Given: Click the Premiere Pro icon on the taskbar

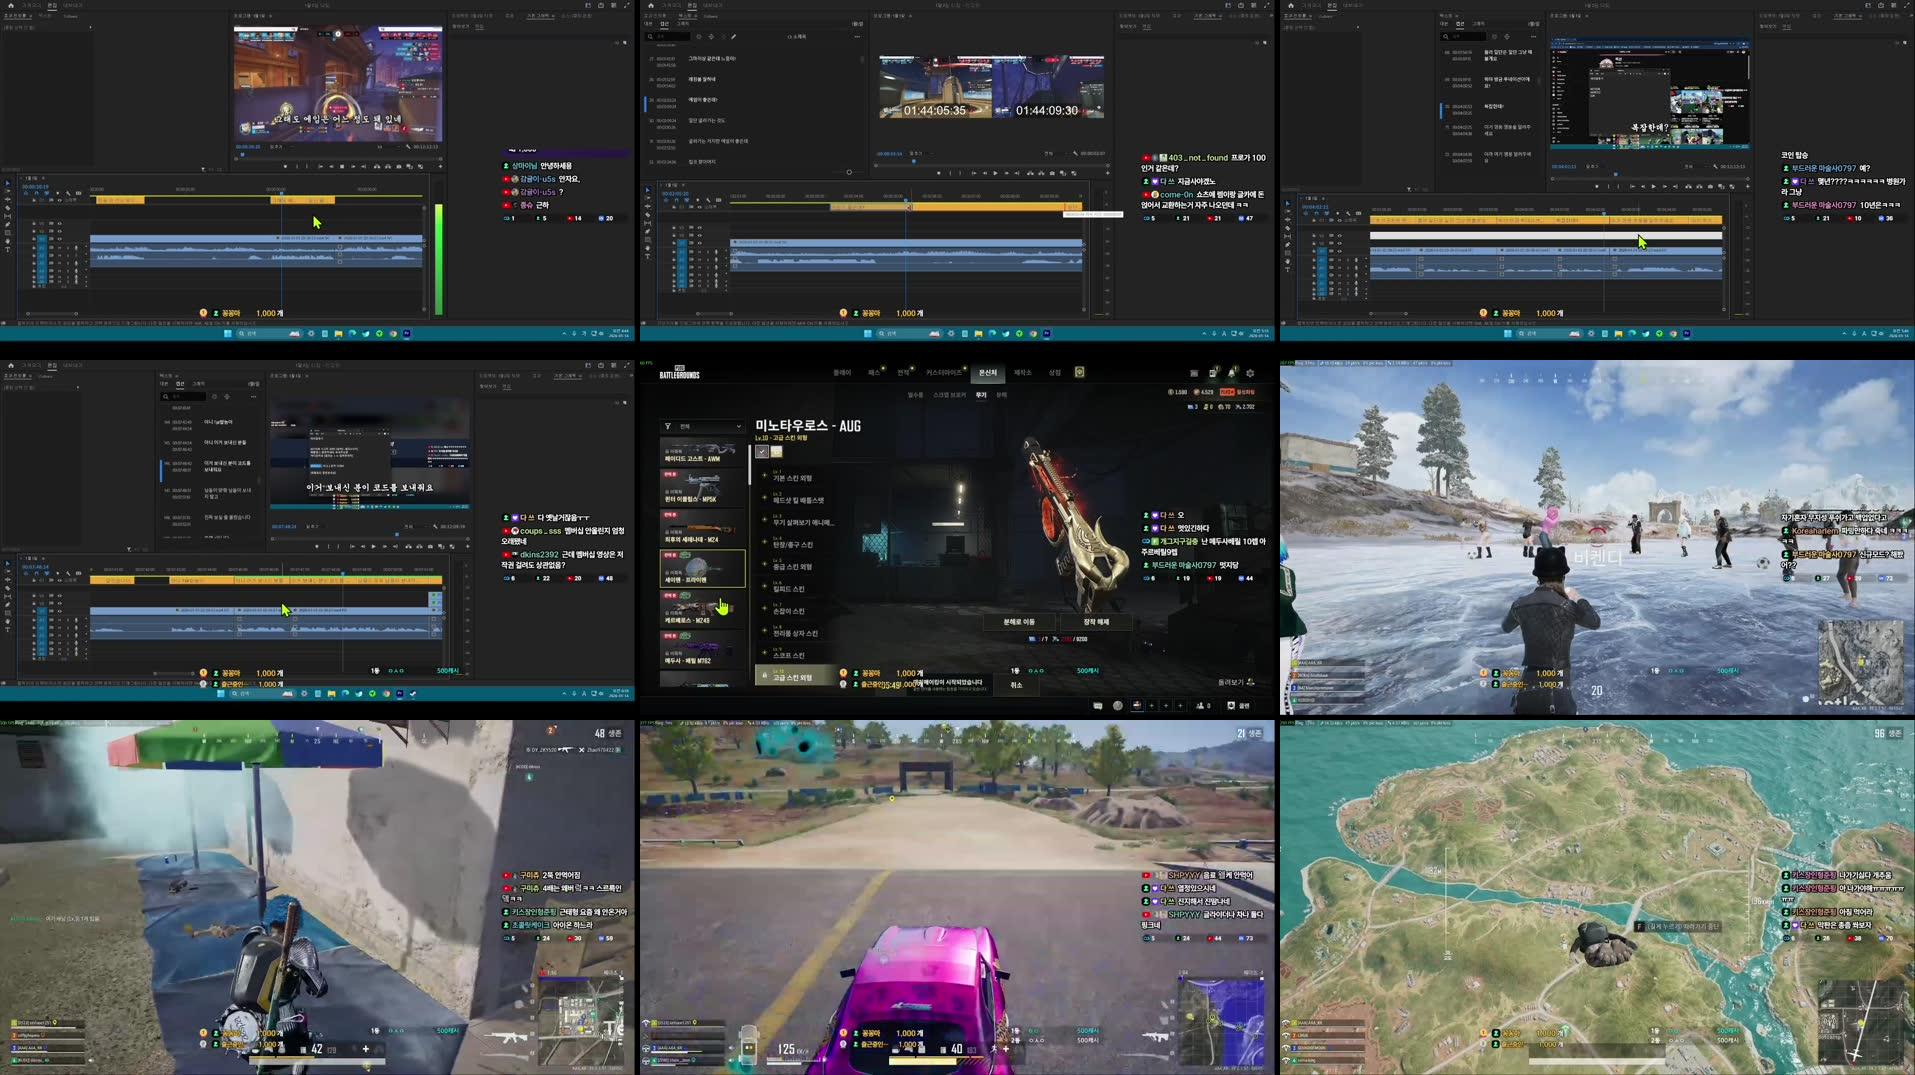Looking at the screenshot, I should click(407, 334).
